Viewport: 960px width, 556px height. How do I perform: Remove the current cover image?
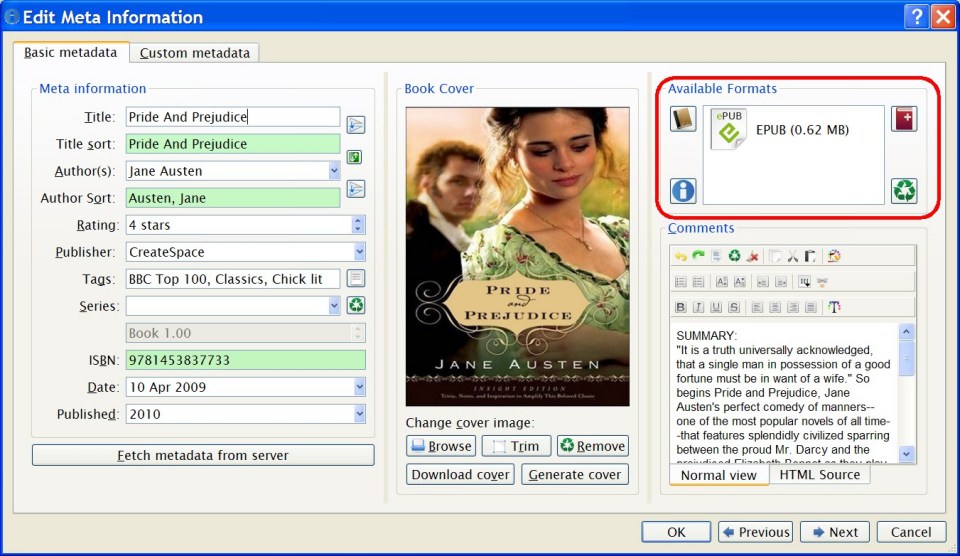[593, 446]
